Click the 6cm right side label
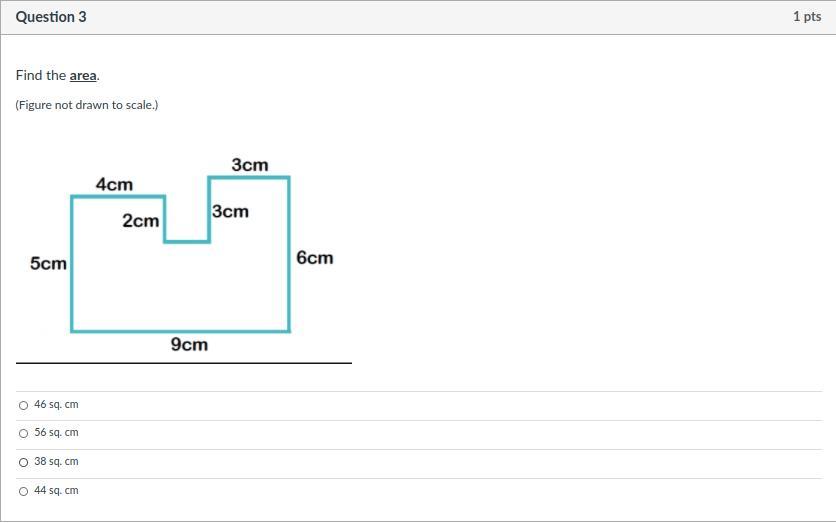The height and width of the screenshot is (523, 836). click(314, 258)
